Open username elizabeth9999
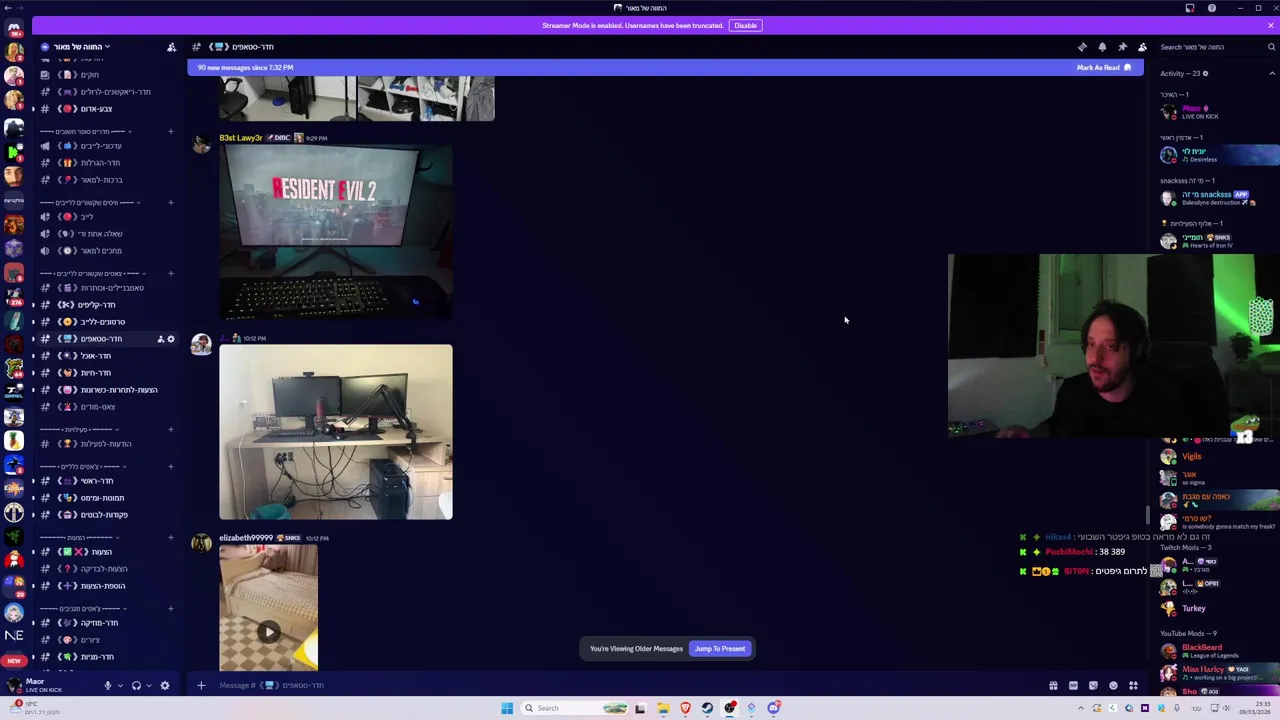The image size is (1280, 720). point(246,538)
